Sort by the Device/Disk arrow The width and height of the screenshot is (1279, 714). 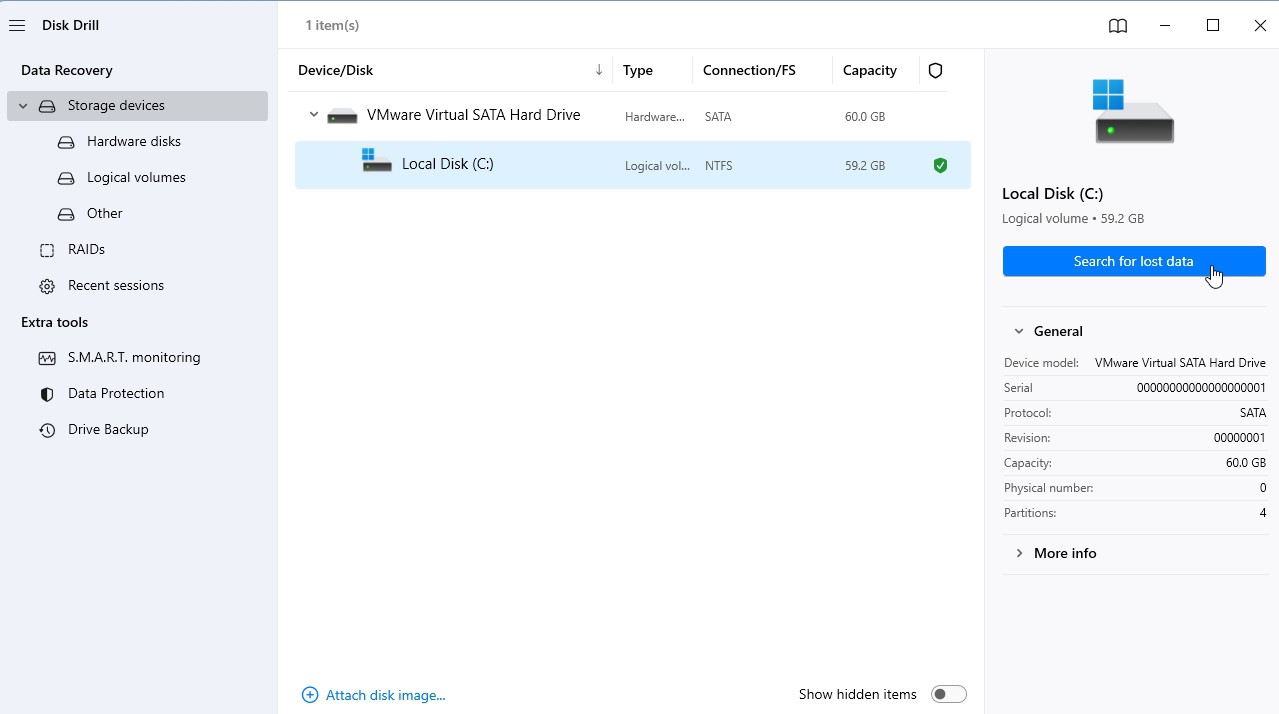[599, 70]
